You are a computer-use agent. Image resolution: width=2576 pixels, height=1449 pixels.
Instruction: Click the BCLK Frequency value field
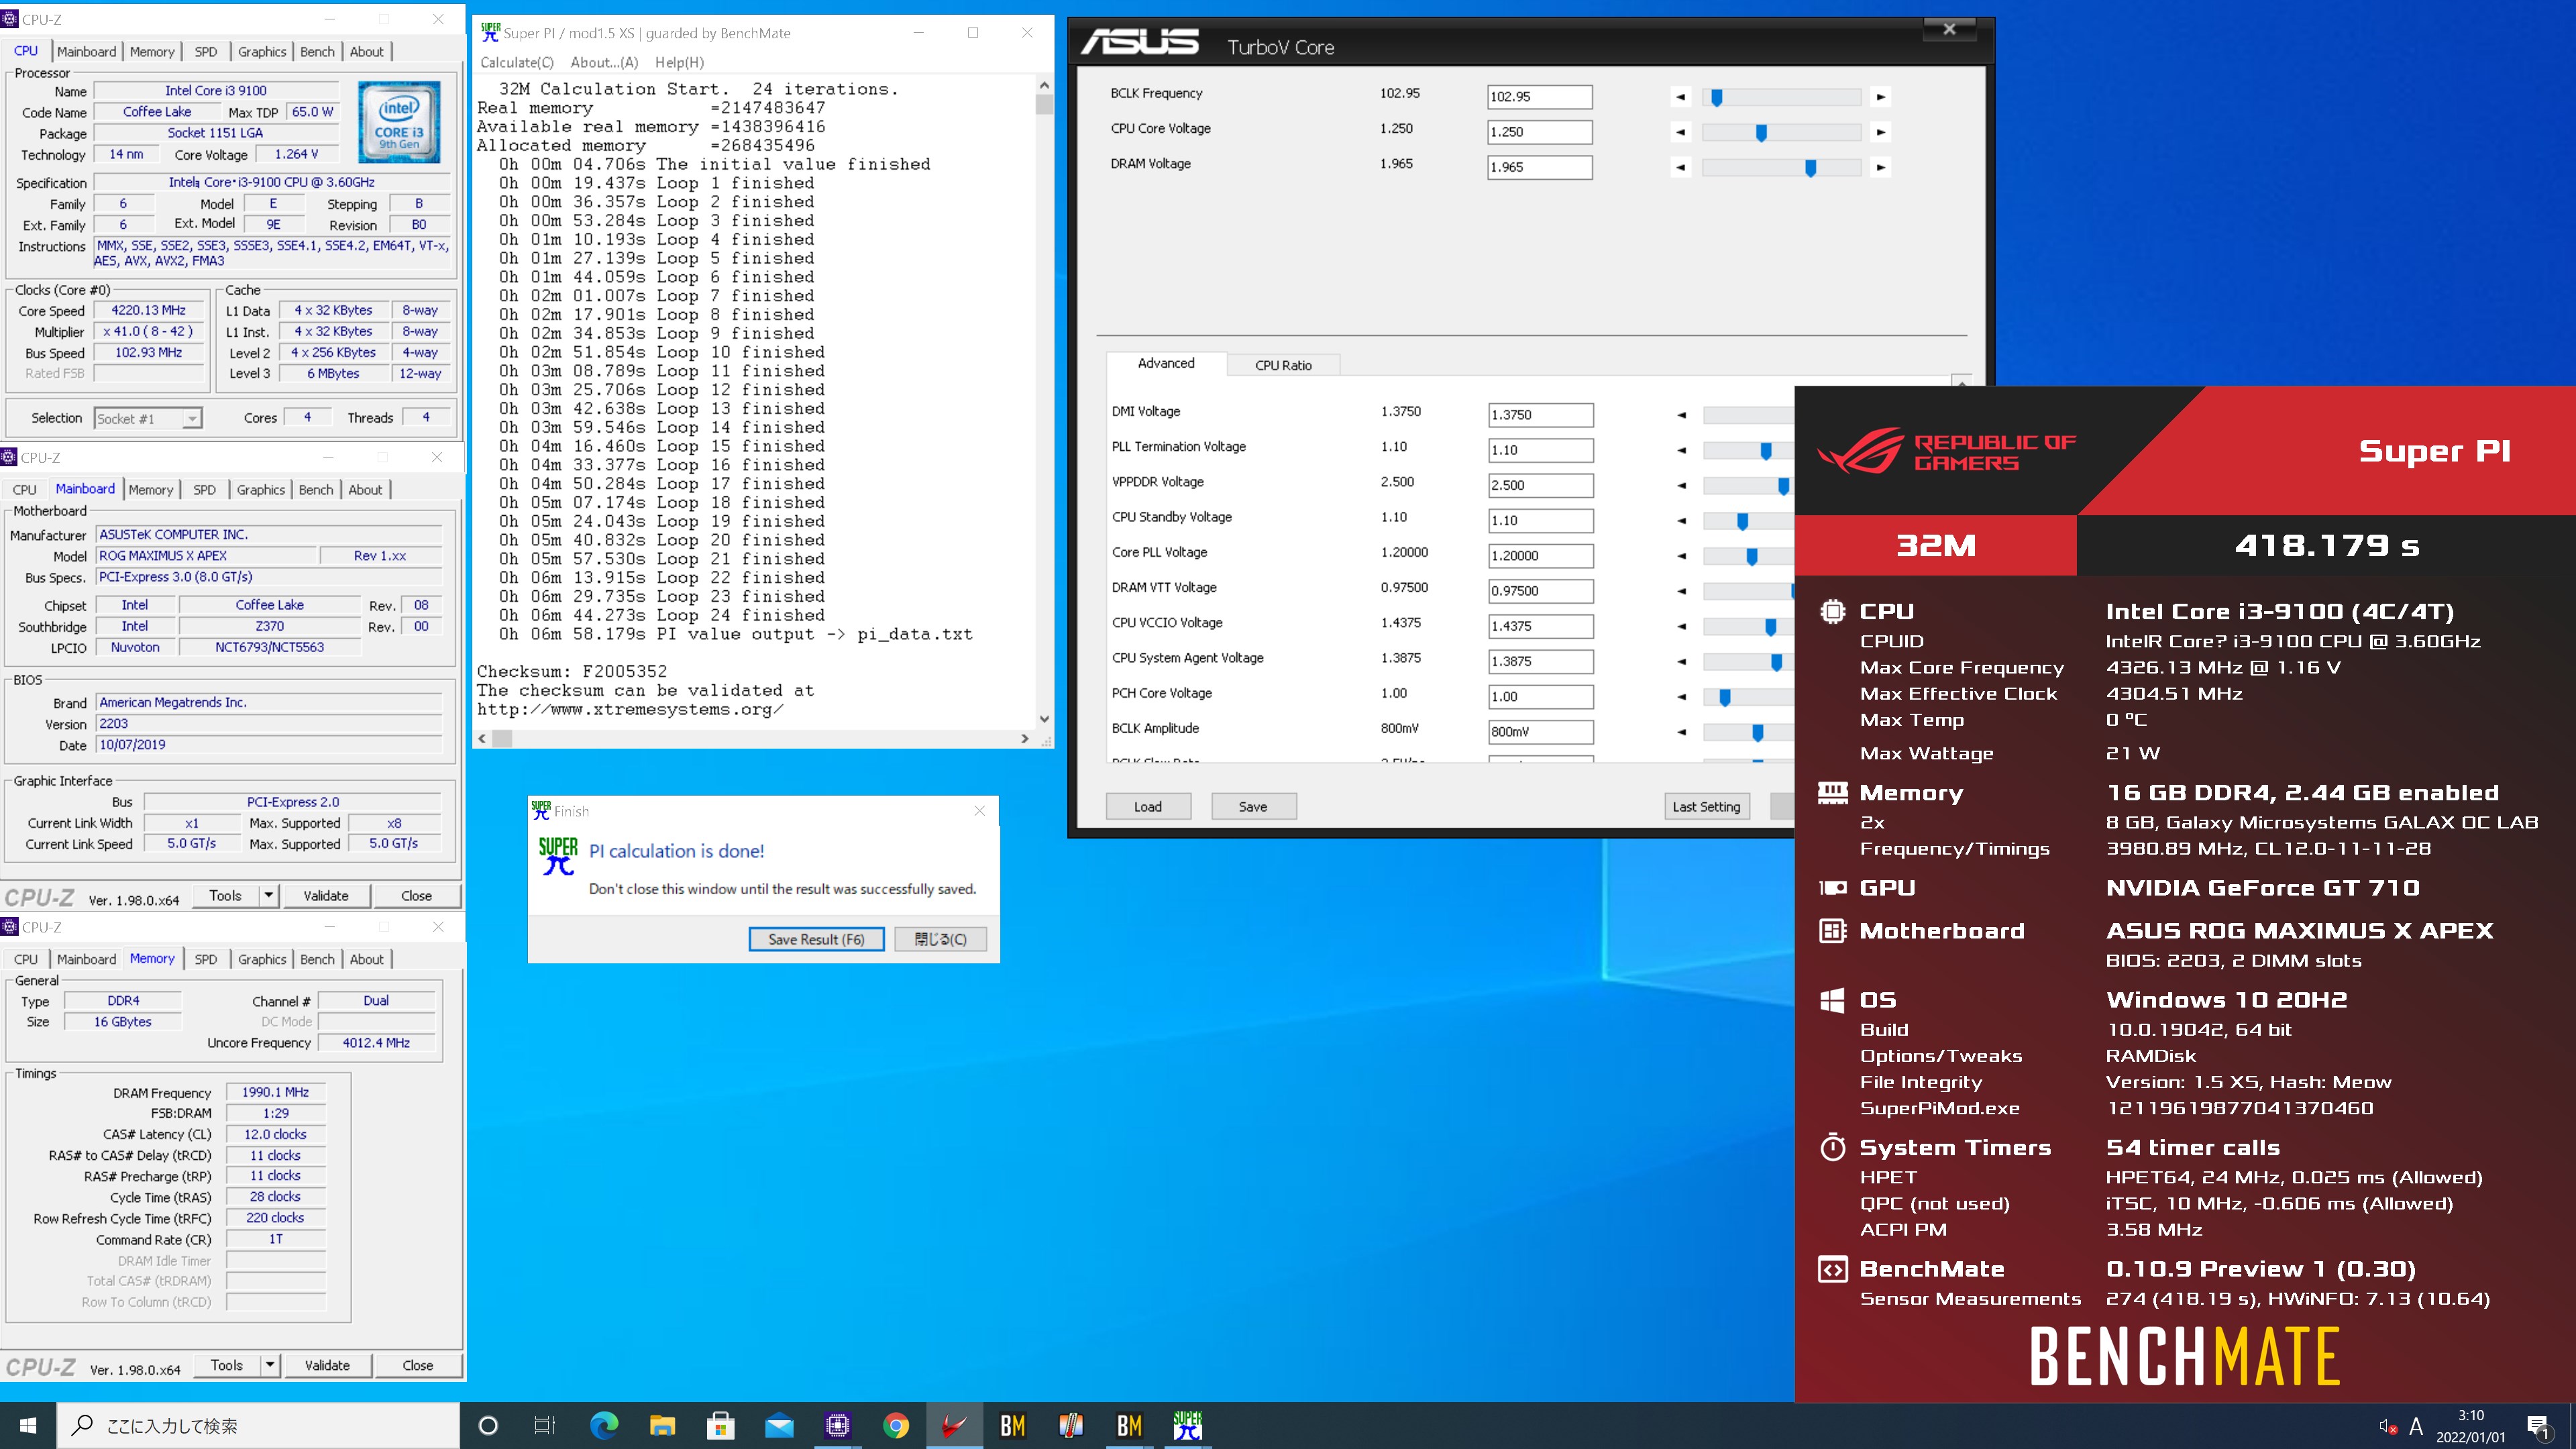pyautogui.click(x=1539, y=97)
